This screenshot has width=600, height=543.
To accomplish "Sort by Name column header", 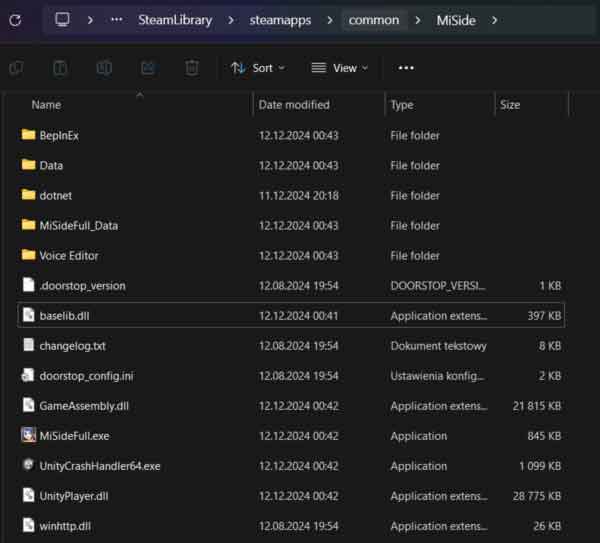I will (x=46, y=105).
